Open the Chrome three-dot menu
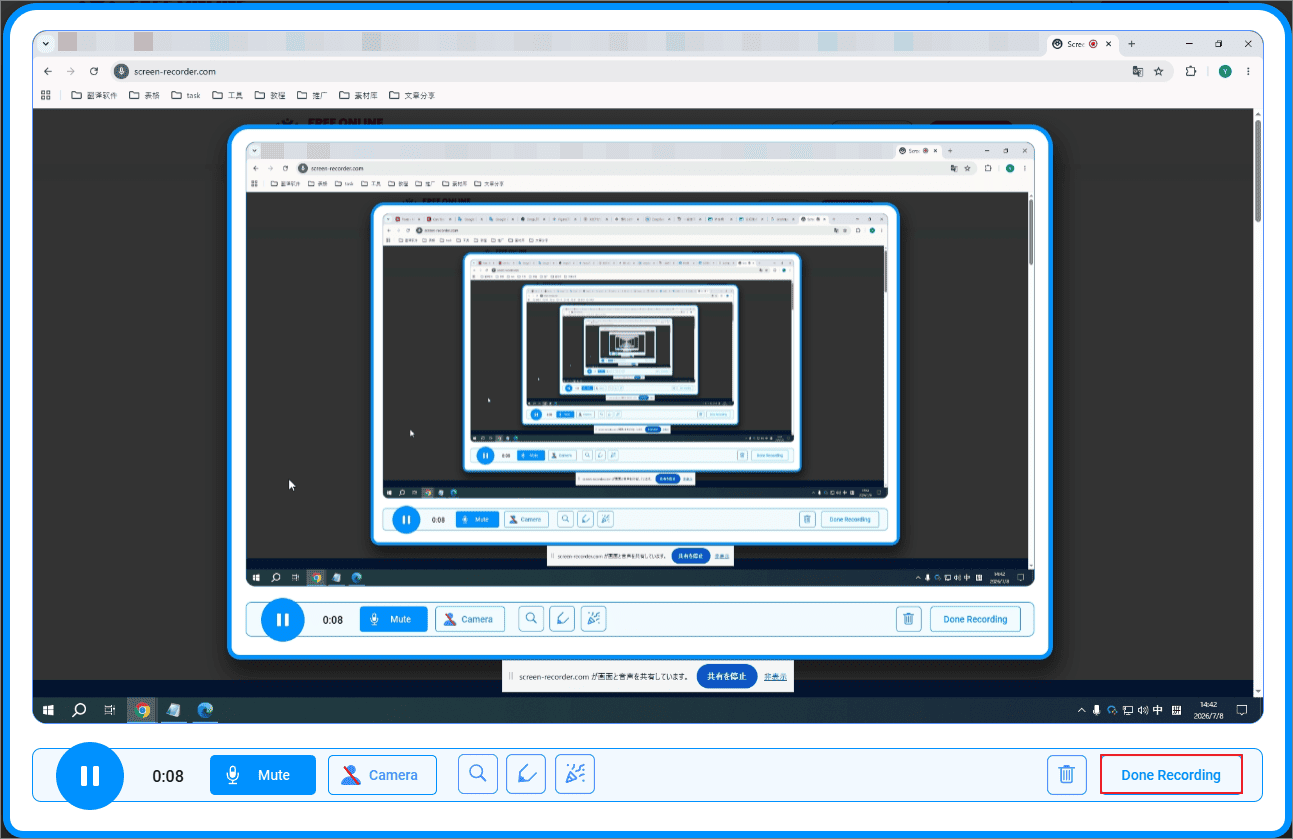The width and height of the screenshot is (1293, 839). 1249,71
